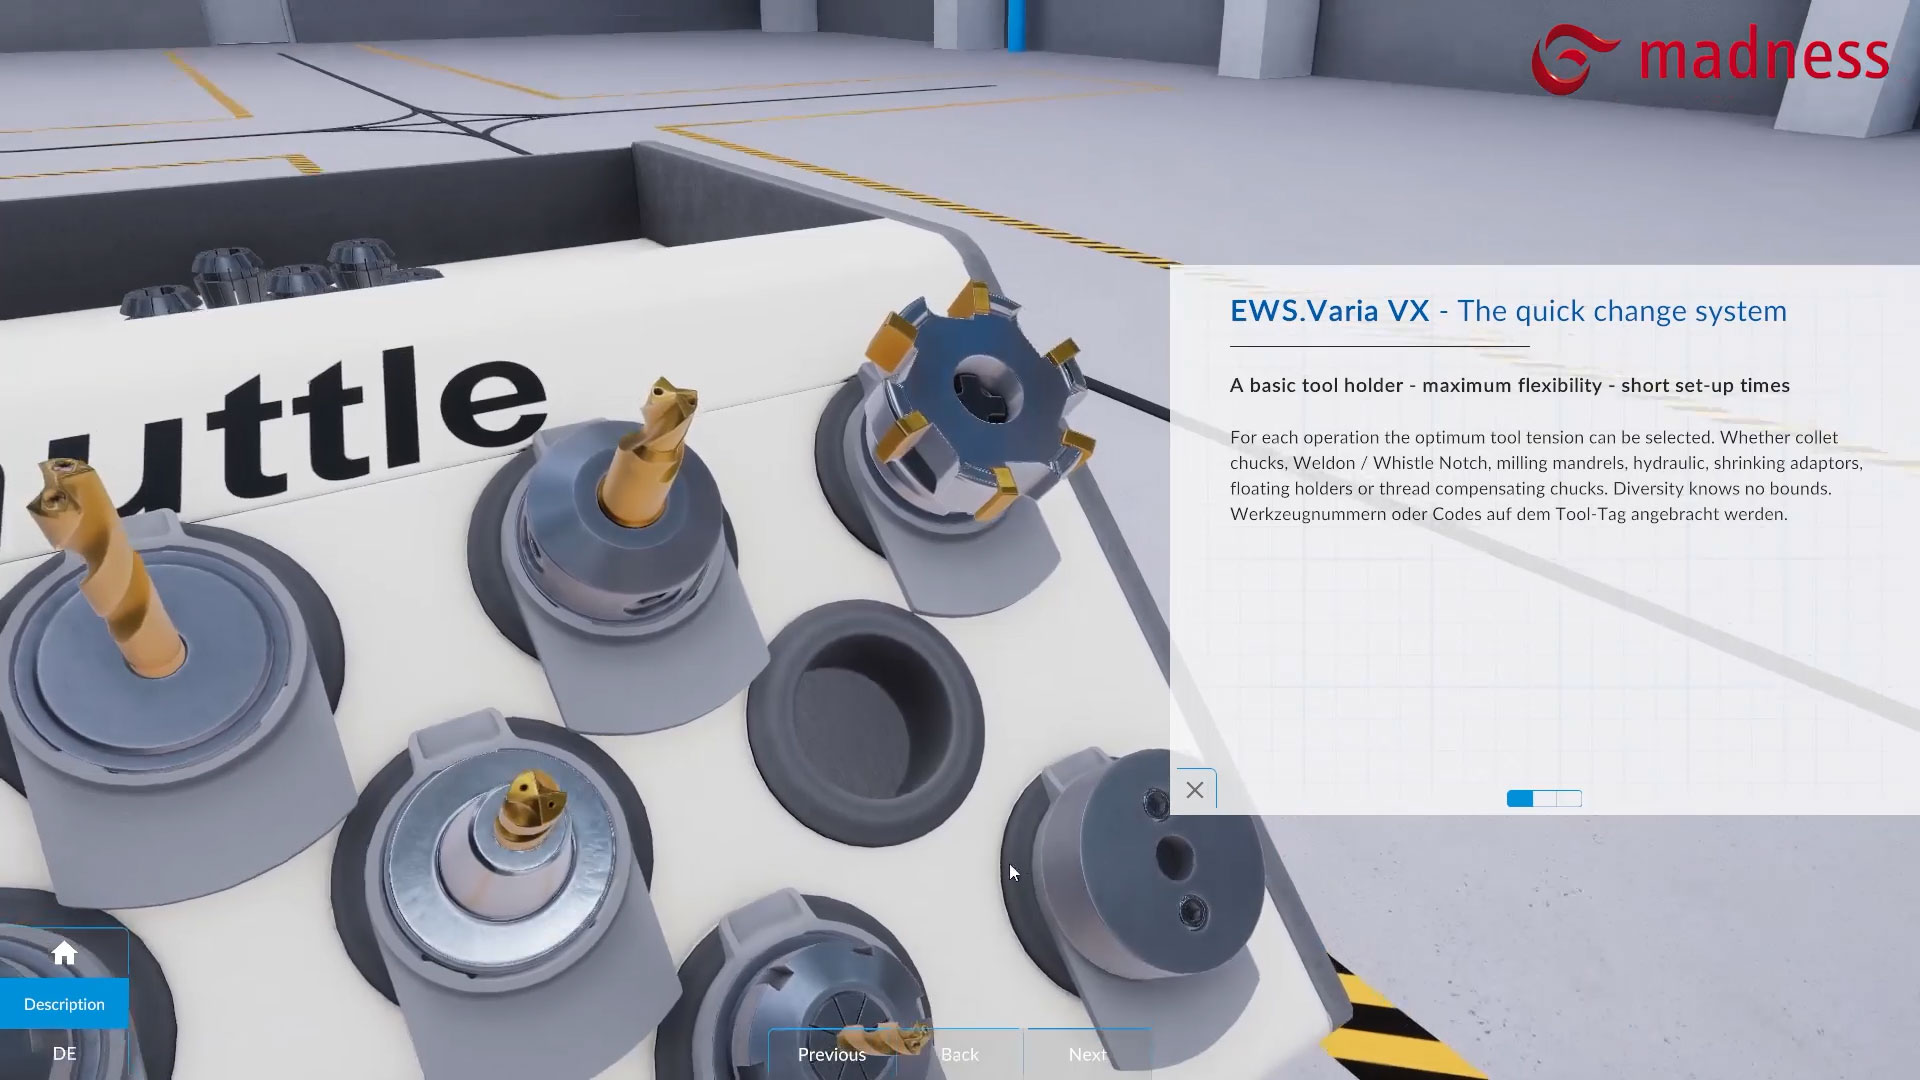Select the first page indicator segment
The width and height of the screenshot is (1920, 1080).
(x=1520, y=798)
